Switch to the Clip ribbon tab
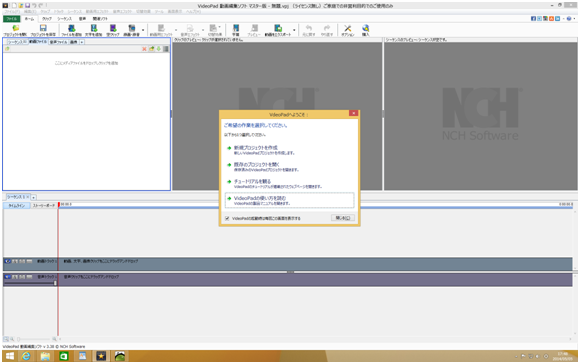The height and width of the screenshot is (364, 580). [x=47, y=18]
